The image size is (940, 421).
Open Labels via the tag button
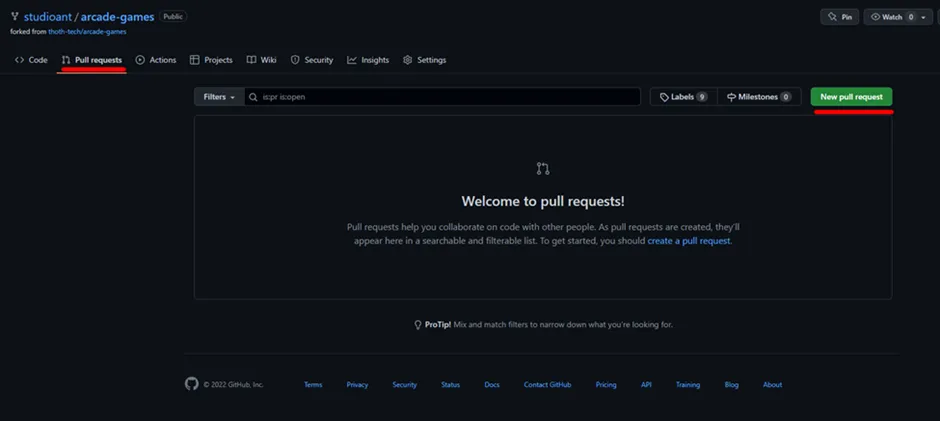point(683,97)
